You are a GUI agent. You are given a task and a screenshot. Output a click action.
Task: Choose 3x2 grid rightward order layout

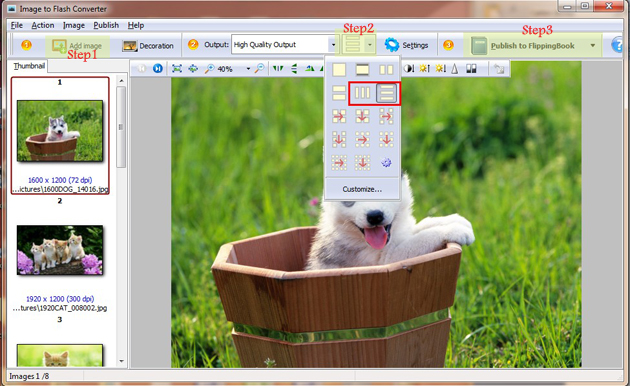(362, 140)
